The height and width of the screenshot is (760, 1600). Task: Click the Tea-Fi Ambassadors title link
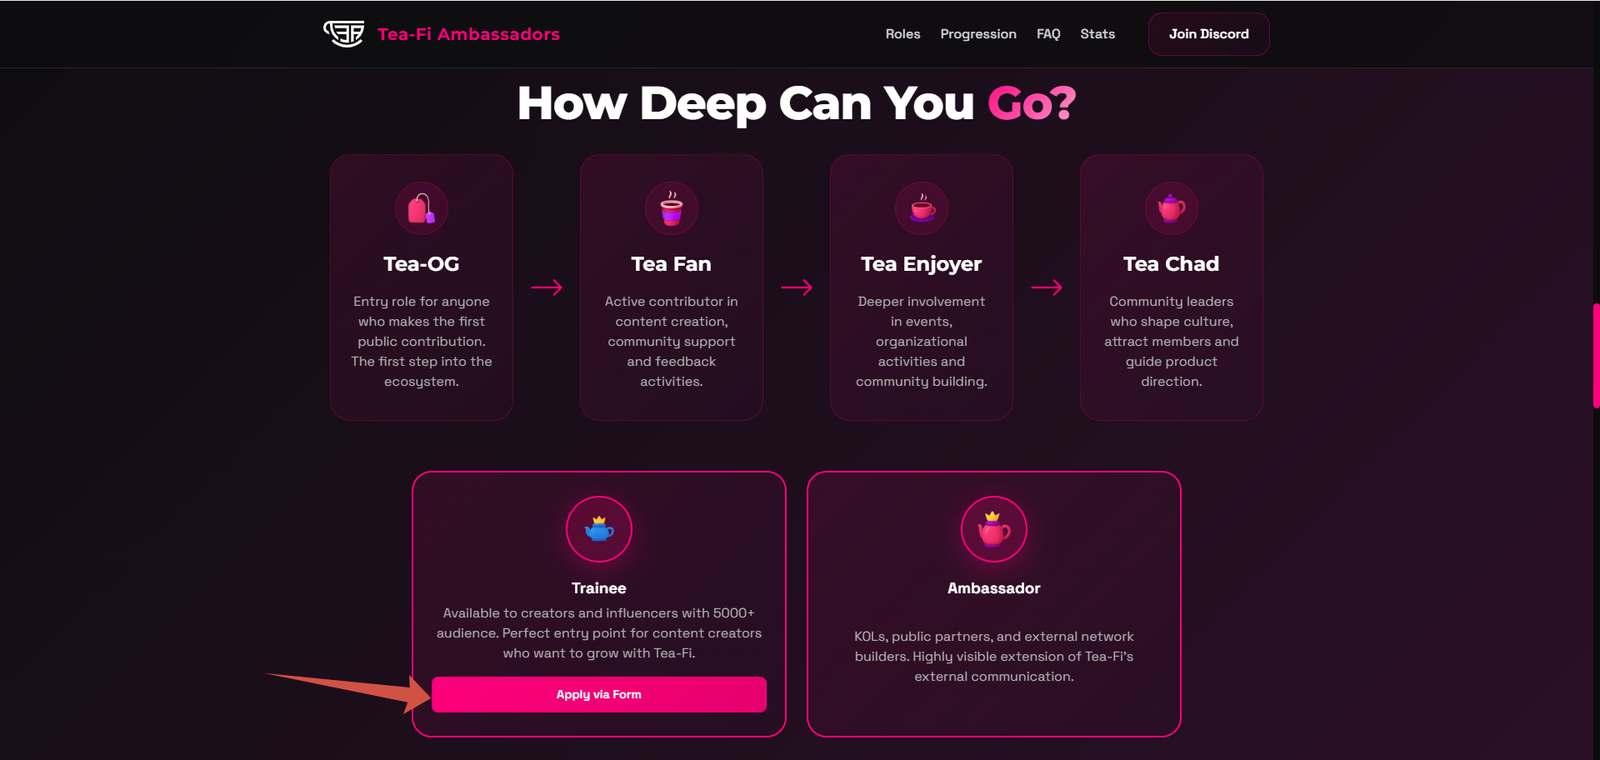click(x=468, y=34)
